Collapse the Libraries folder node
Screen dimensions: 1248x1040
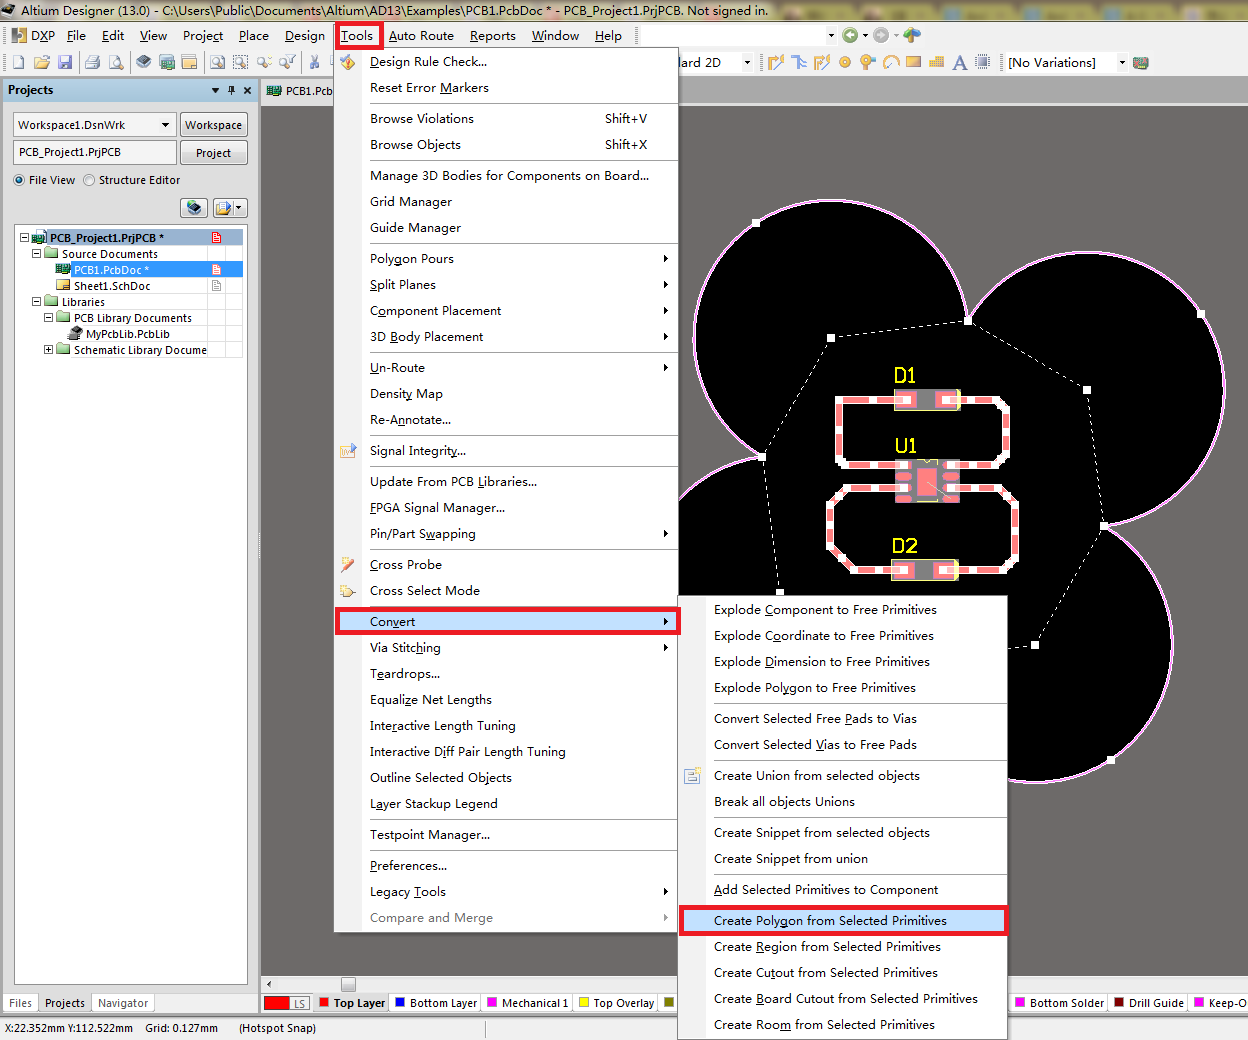coord(37,302)
